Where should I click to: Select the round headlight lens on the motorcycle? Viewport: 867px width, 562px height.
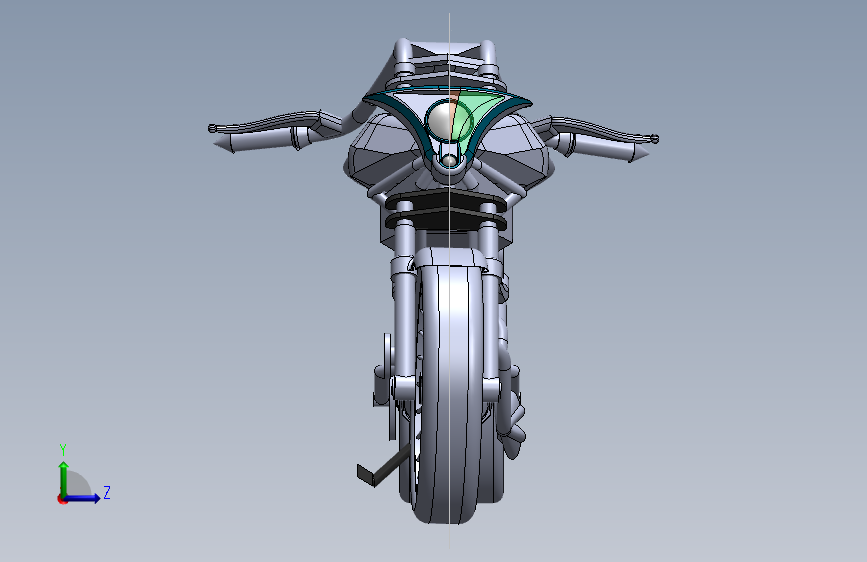[441, 122]
